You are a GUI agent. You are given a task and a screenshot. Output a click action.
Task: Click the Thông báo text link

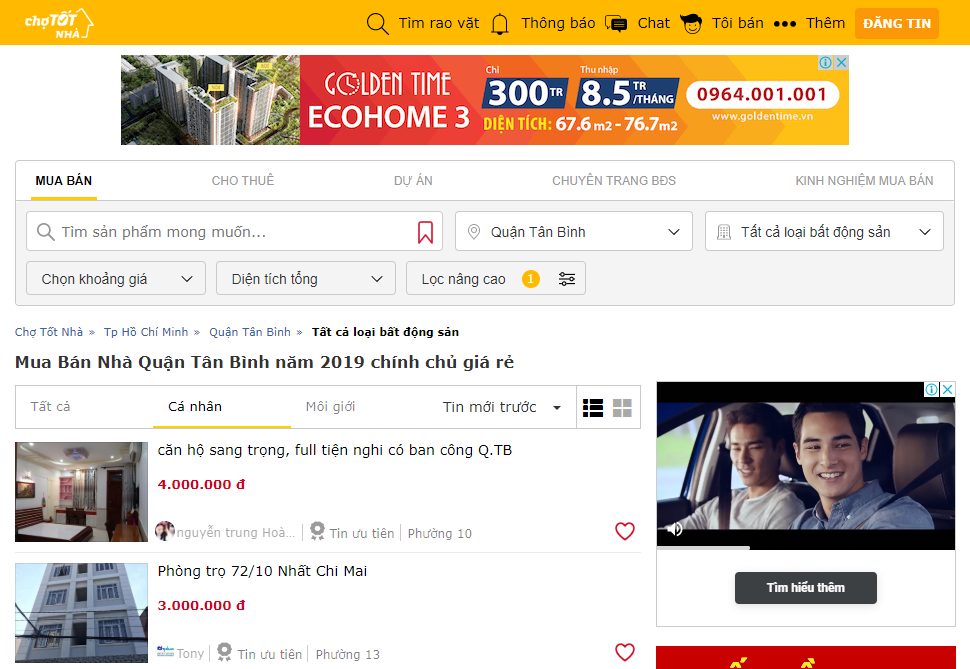click(558, 24)
